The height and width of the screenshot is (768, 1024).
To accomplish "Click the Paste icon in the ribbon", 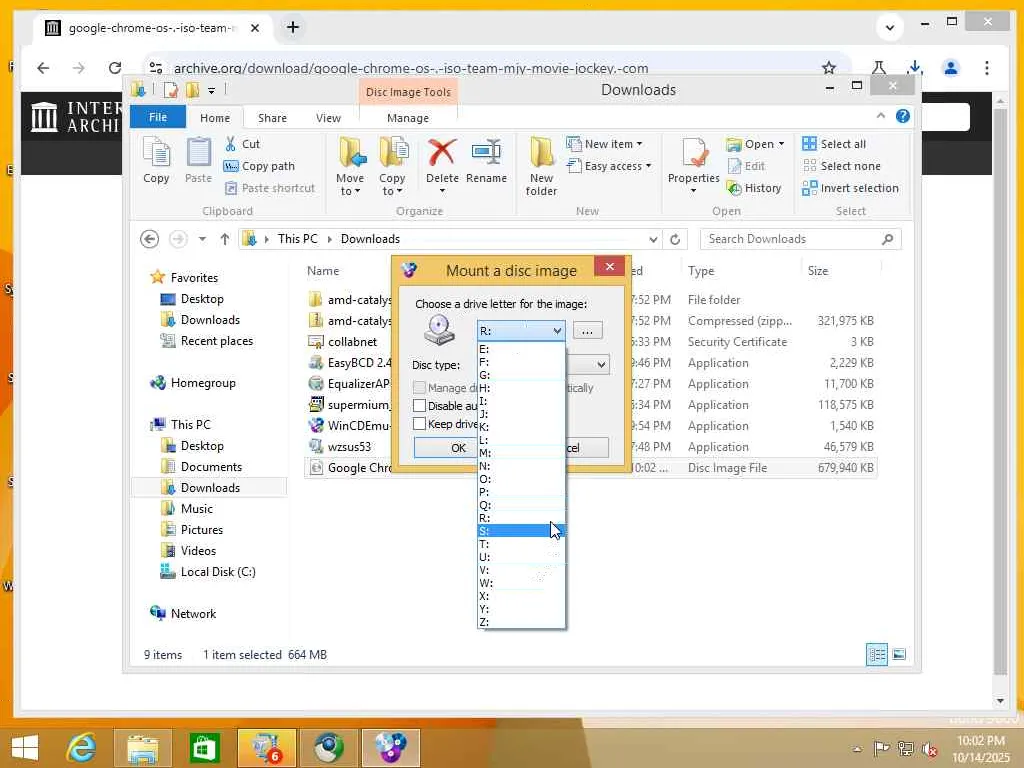I will (x=199, y=161).
